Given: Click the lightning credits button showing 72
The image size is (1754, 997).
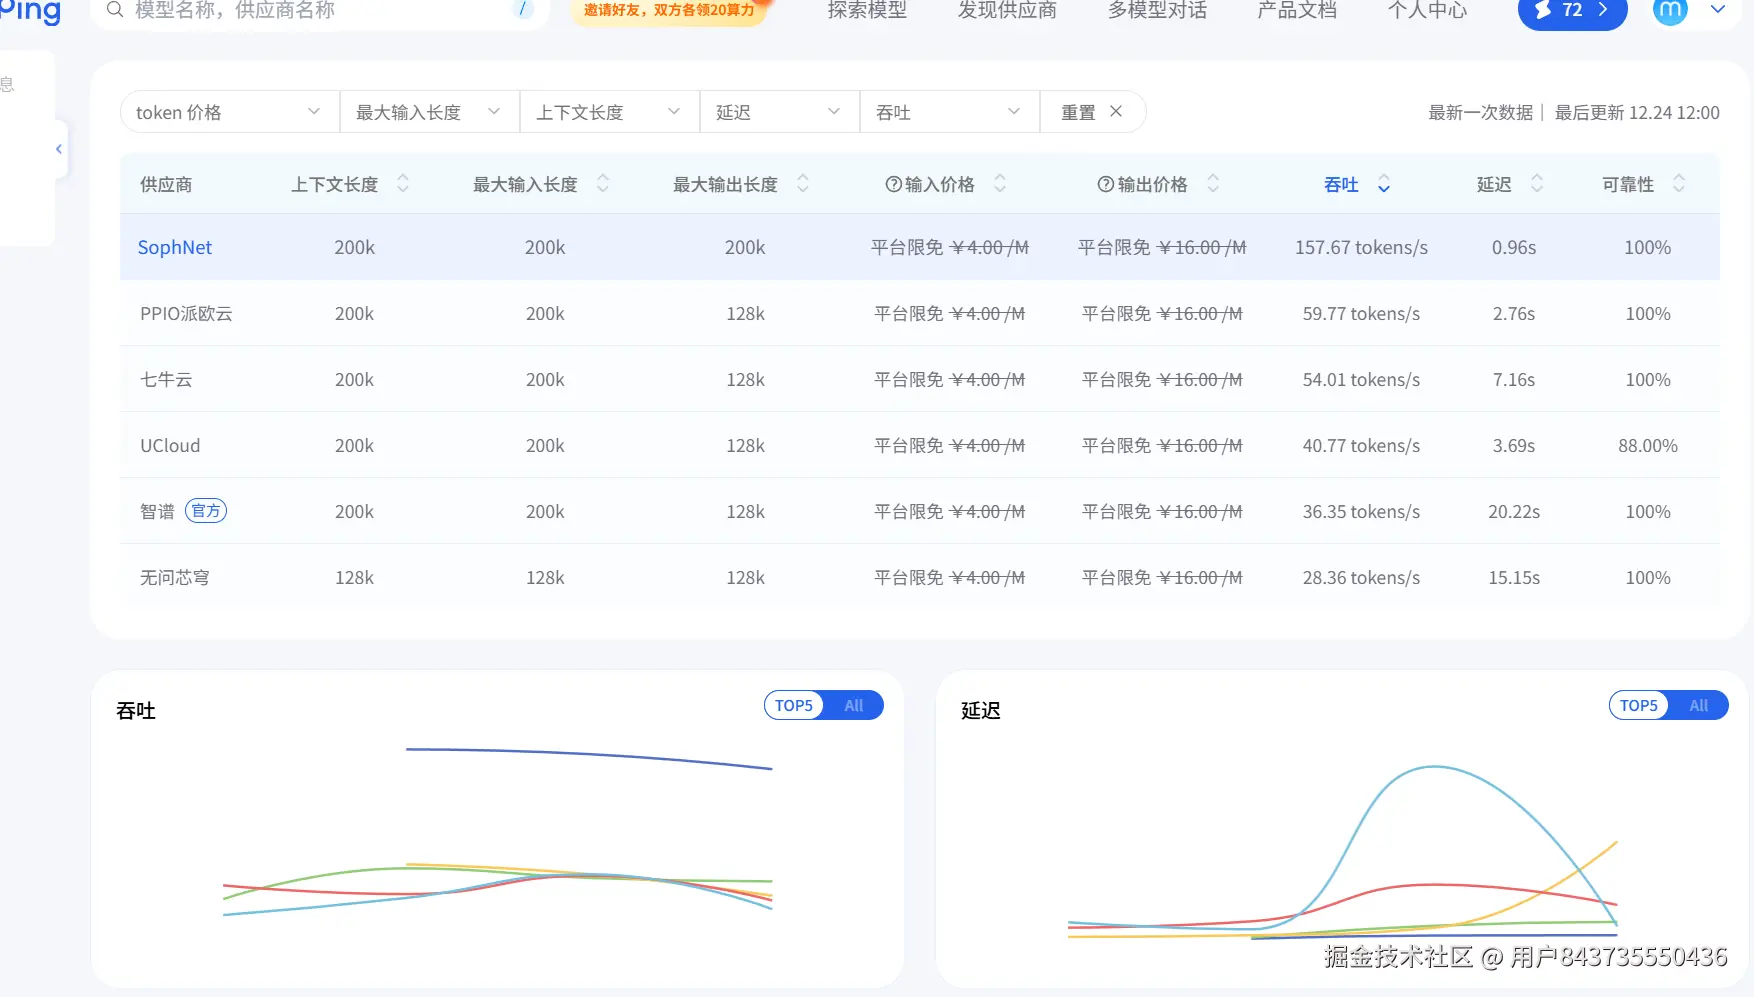Looking at the screenshot, I should 1572,11.
